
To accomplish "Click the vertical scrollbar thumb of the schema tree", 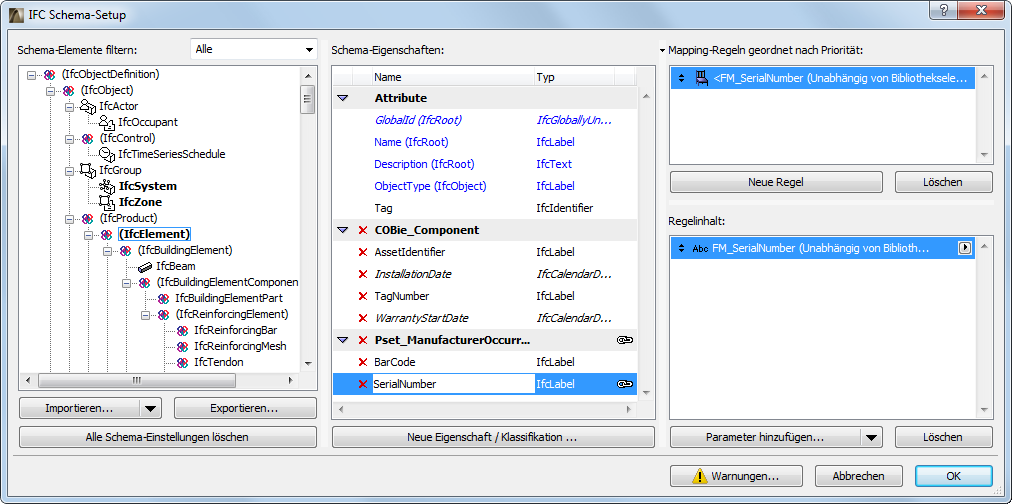I will tap(308, 99).
